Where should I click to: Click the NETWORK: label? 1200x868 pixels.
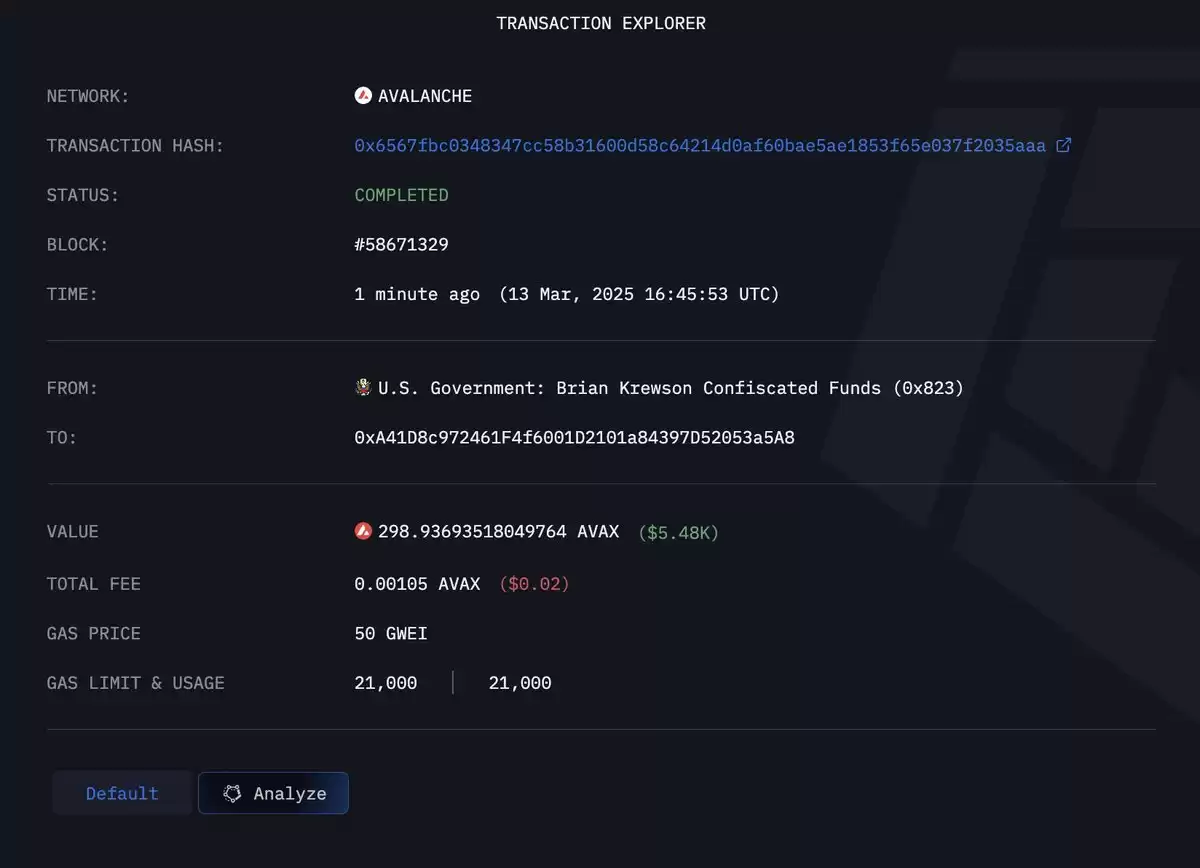pyautogui.click(x=88, y=96)
